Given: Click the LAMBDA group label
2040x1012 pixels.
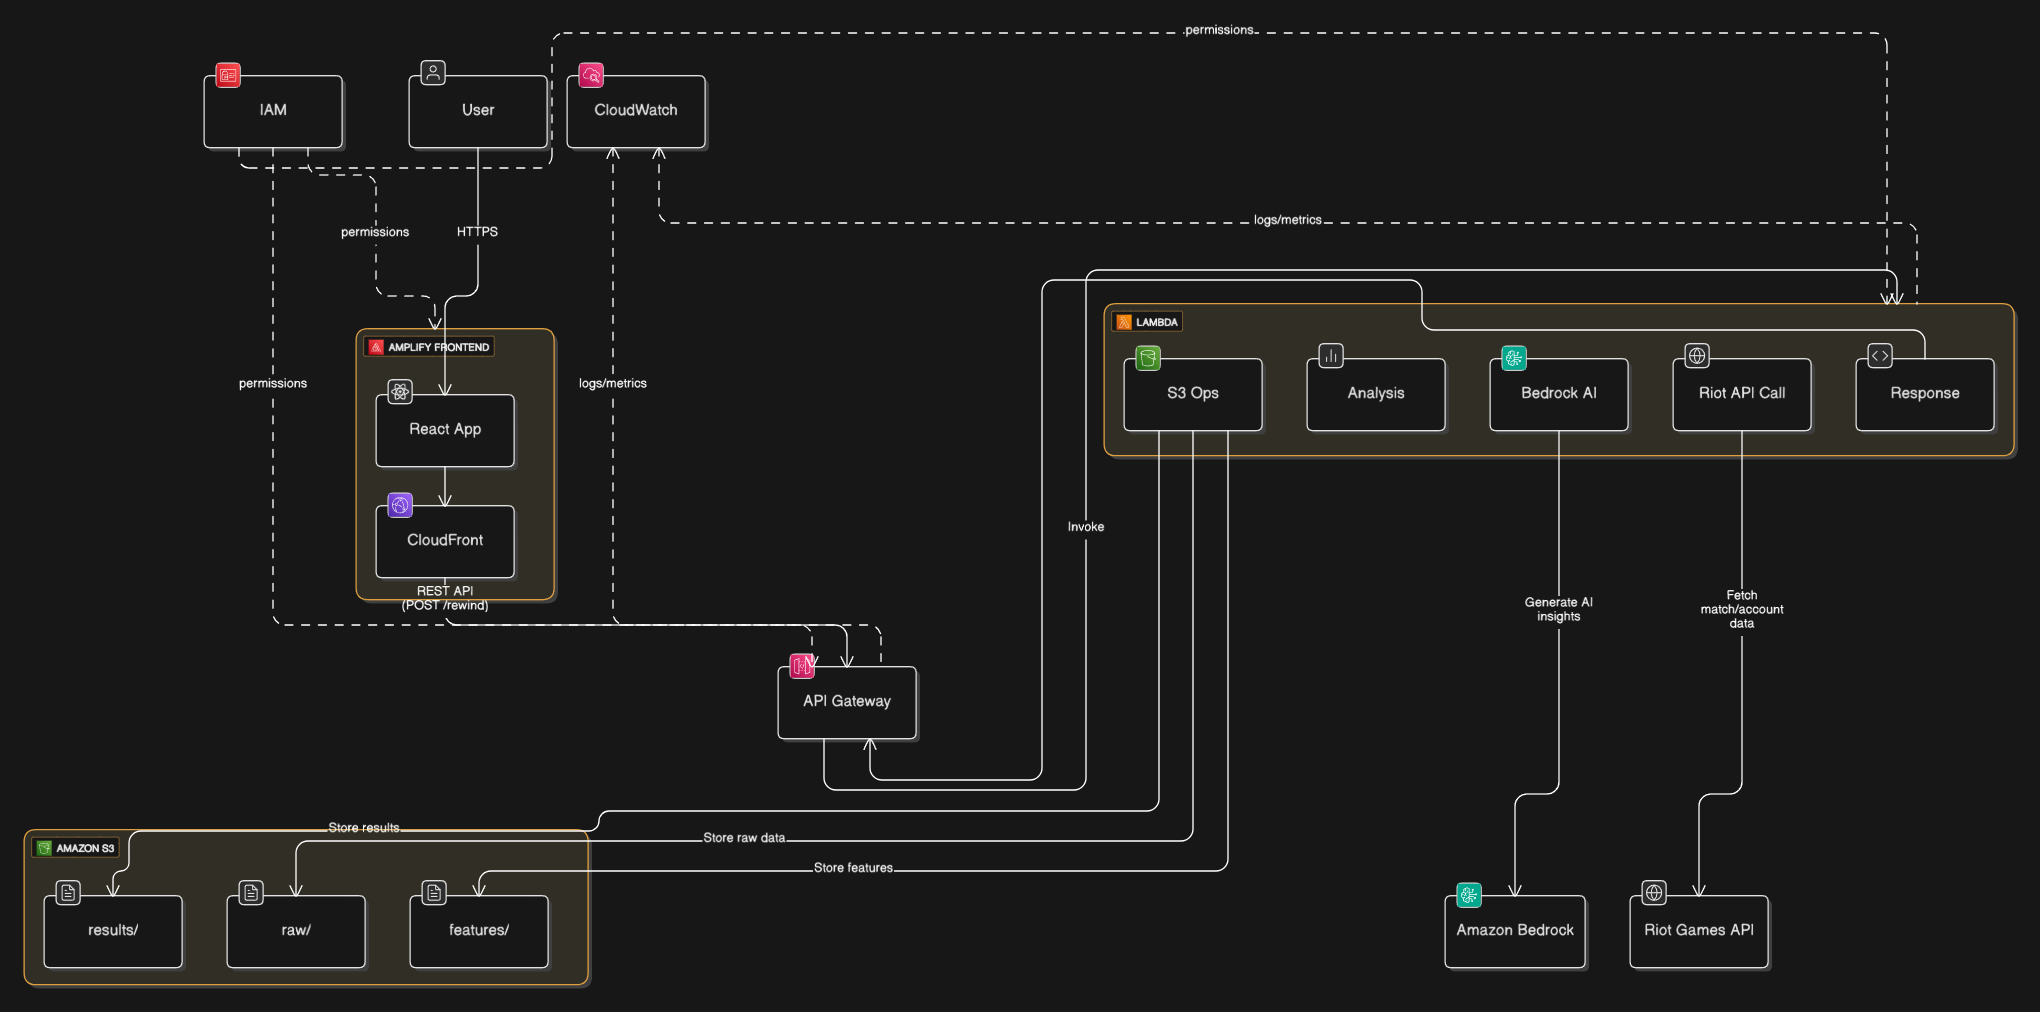Looking at the screenshot, I should 1157,322.
